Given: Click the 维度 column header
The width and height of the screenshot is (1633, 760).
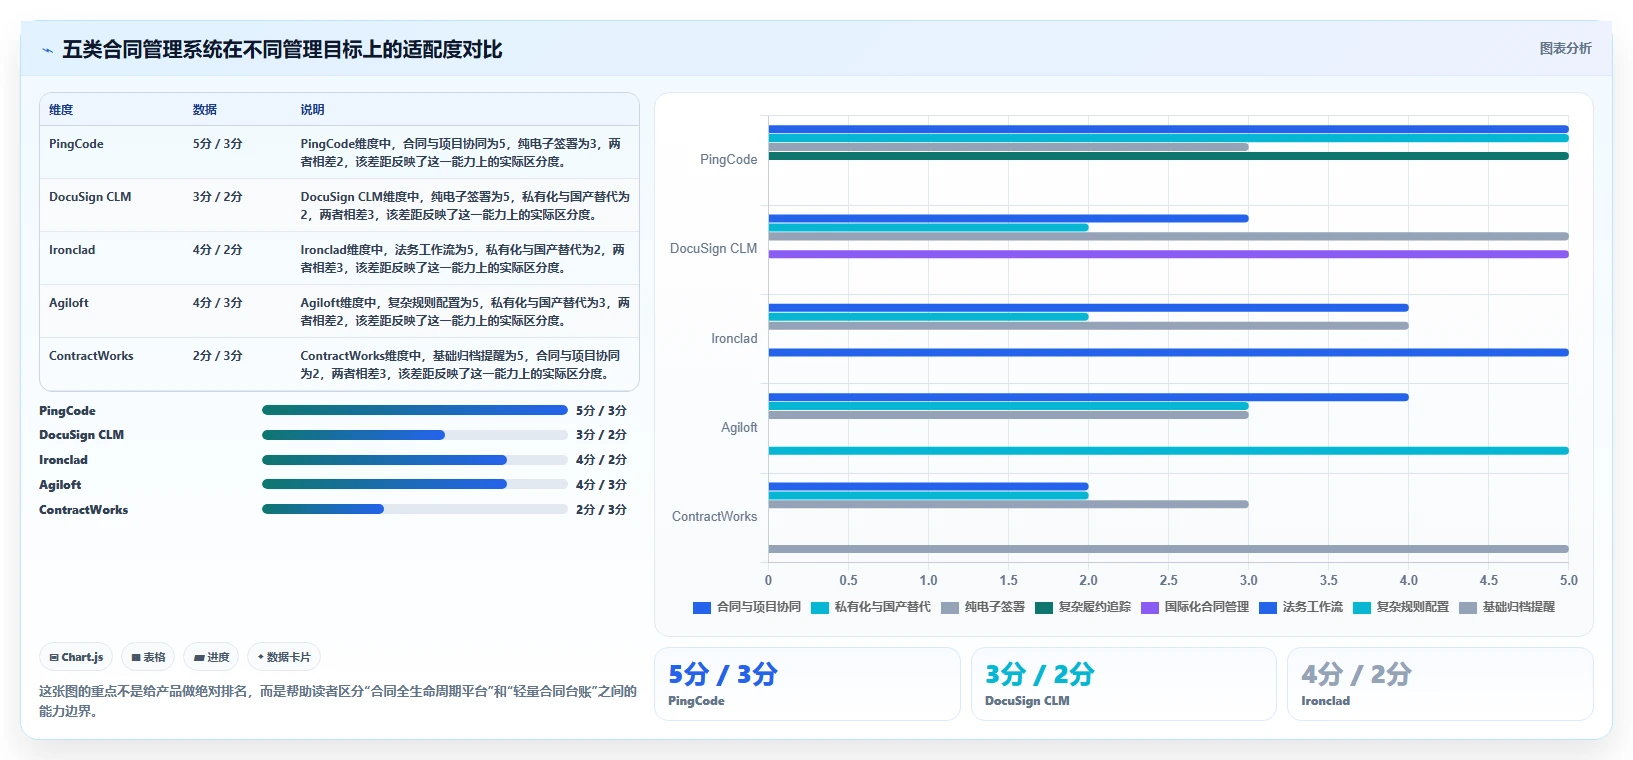Looking at the screenshot, I should point(61,110).
